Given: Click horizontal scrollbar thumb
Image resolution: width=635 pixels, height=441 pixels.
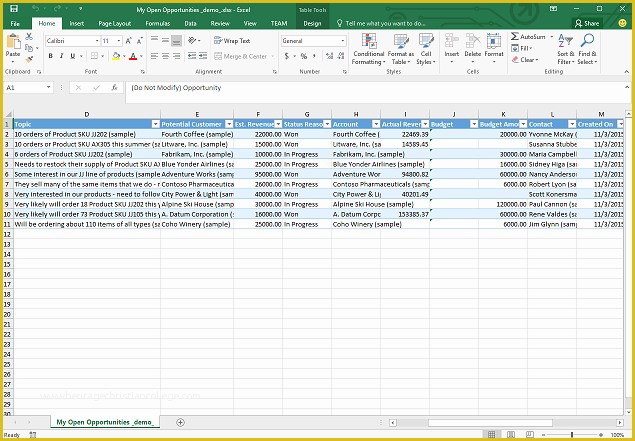Looking at the screenshot, I should 490,423.
